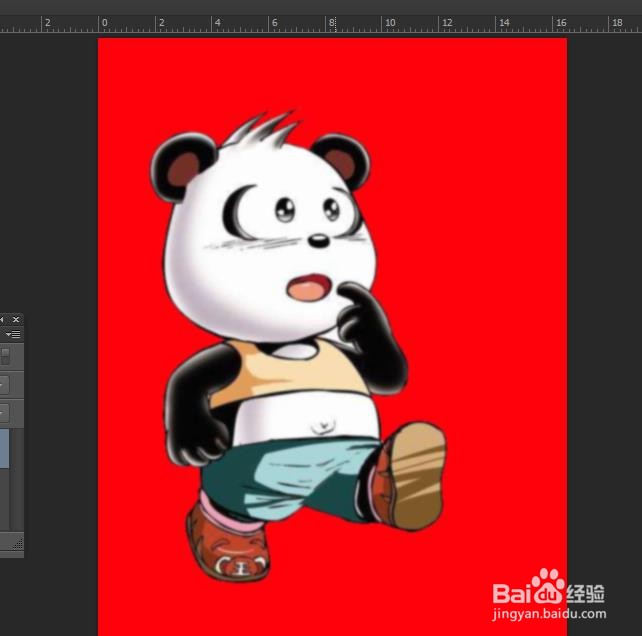642x636 pixels.
Task: Open the floating panel's flyout menu
Action: point(13,334)
